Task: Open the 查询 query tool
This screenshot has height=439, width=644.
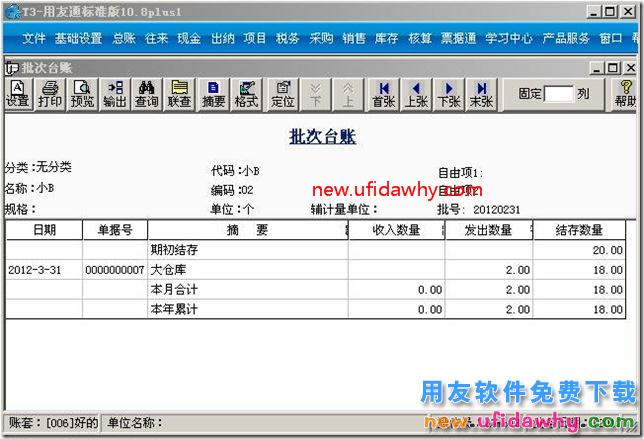Action: pyautogui.click(x=147, y=94)
